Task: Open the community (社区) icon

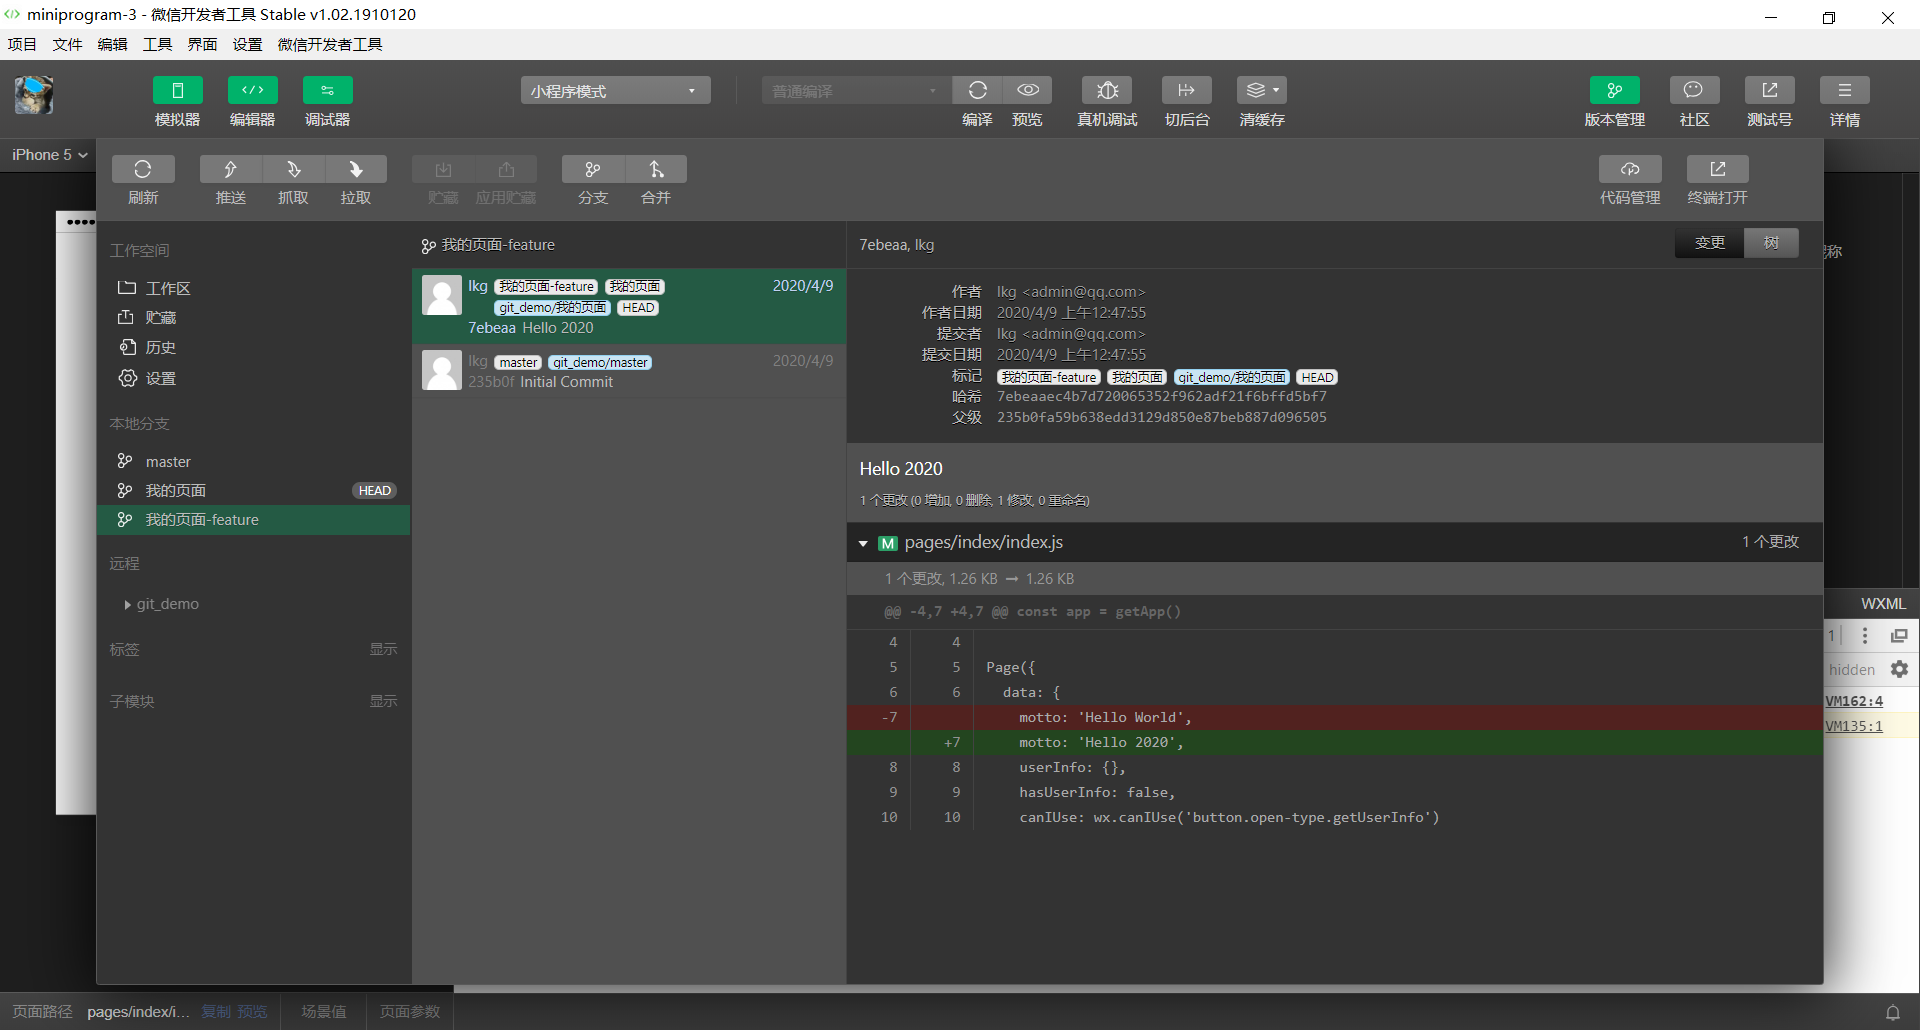Action: tap(1694, 91)
